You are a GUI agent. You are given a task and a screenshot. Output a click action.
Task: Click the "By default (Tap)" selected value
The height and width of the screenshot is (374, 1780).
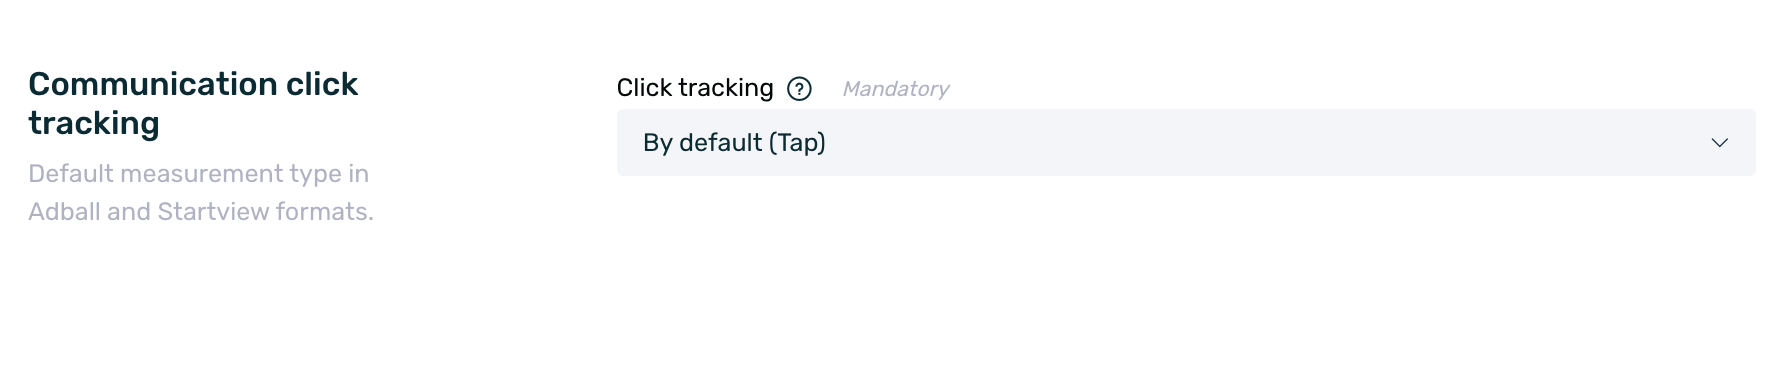(734, 143)
